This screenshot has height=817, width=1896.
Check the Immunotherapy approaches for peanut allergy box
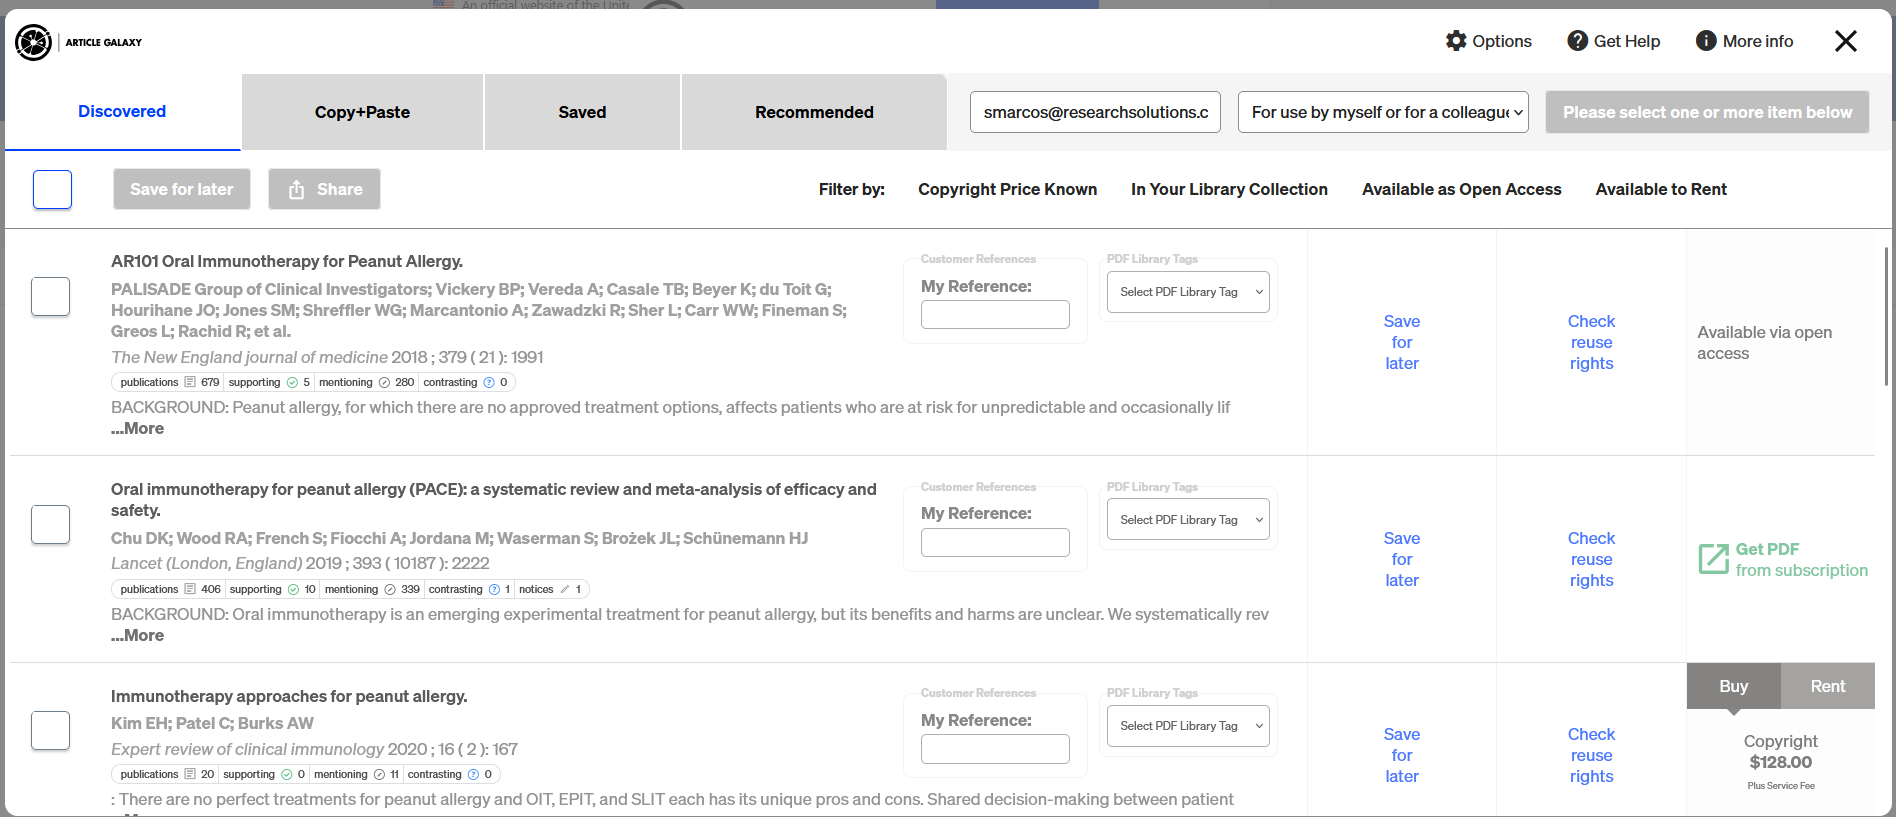pyautogui.click(x=50, y=730)
